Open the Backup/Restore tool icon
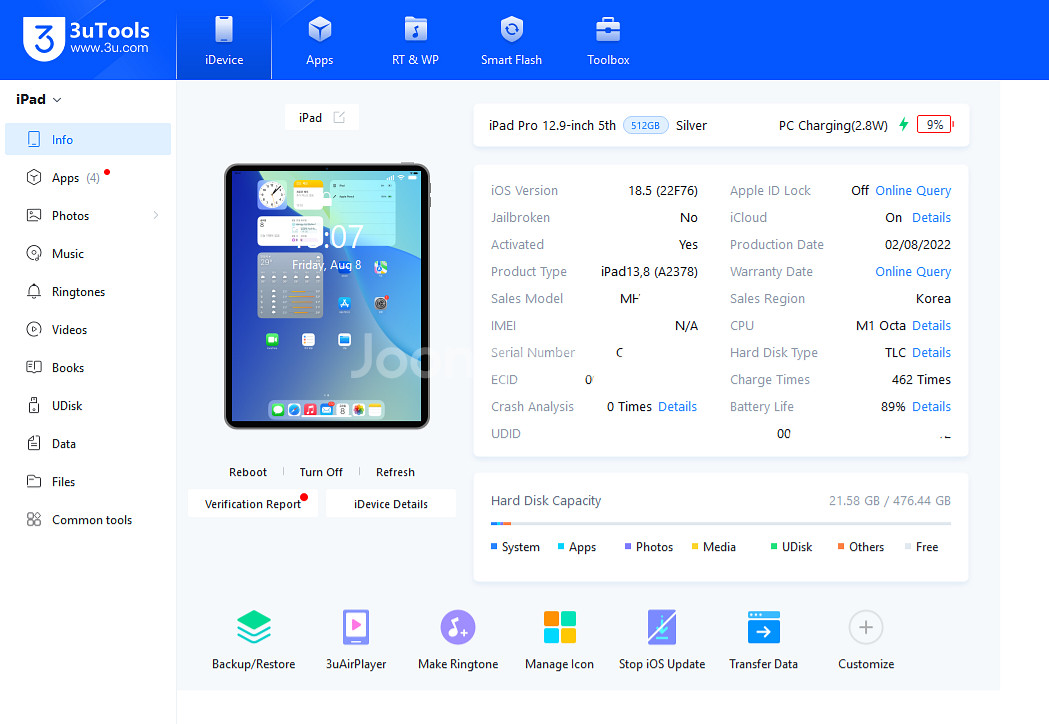1049x724 pixels. tap(254, 627)
